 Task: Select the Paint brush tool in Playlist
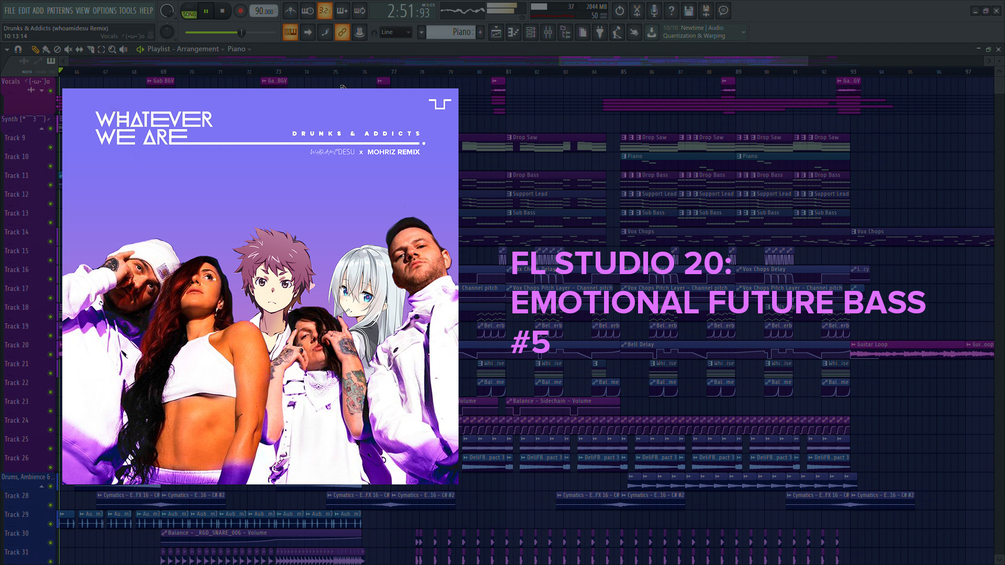point(46,49)
